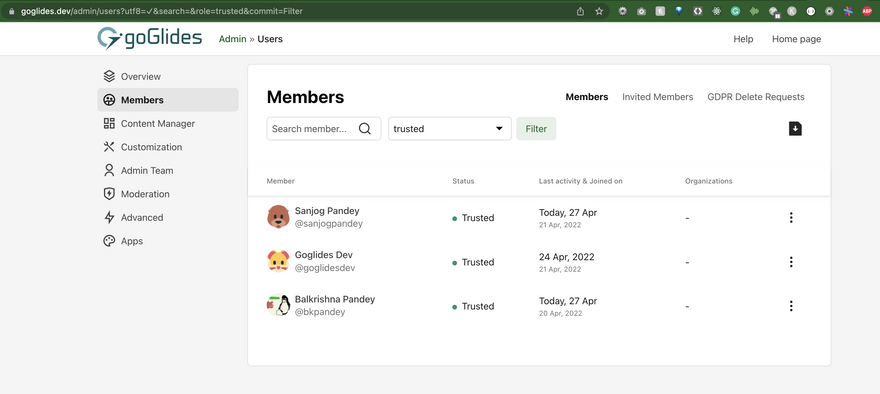The height and width of the screenshot is (394, 880).
Task: Click Balkrishna Pandey's avatar
Action: pos(278,305)
